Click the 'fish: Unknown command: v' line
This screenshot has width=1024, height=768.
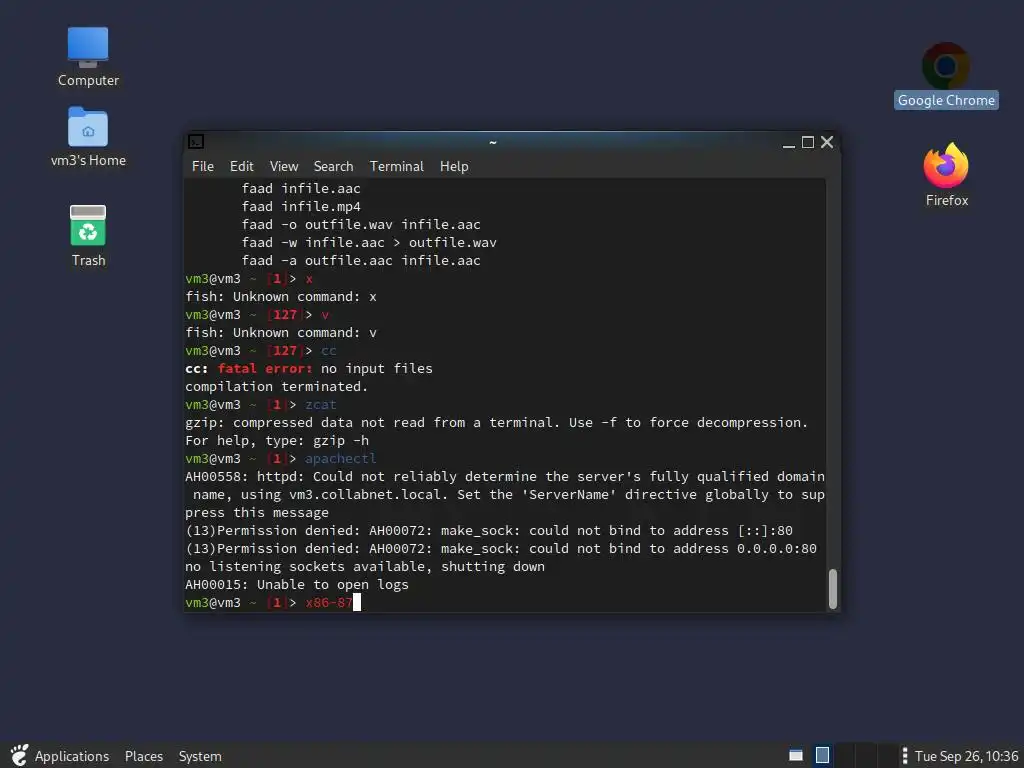281,332
